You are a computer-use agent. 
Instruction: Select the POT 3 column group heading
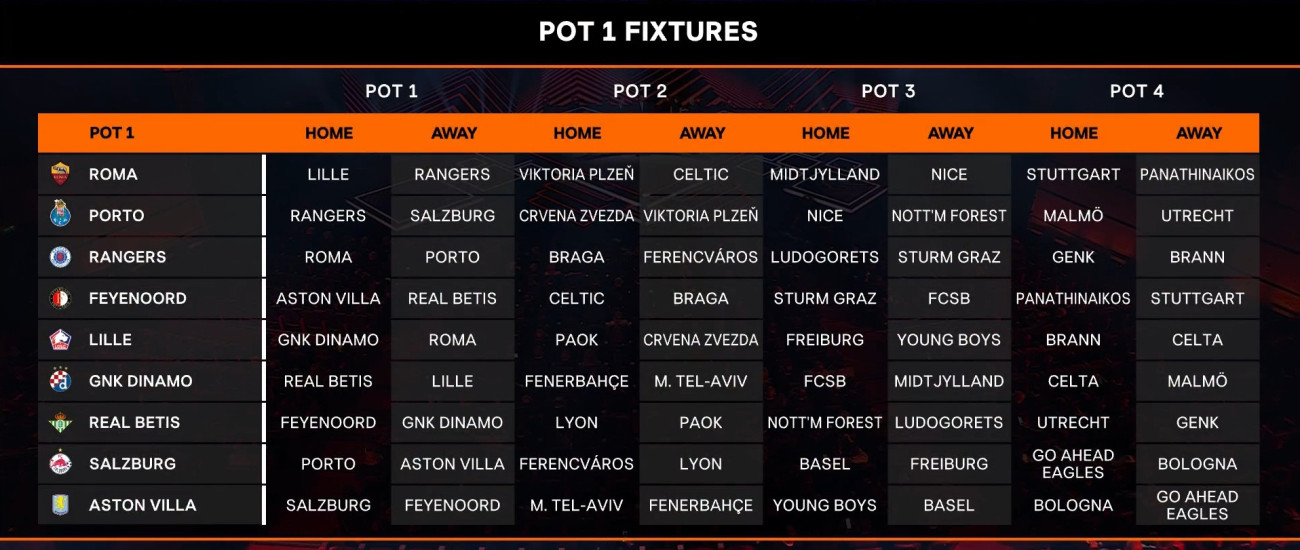pyautogui.click(x=888, y=91)
